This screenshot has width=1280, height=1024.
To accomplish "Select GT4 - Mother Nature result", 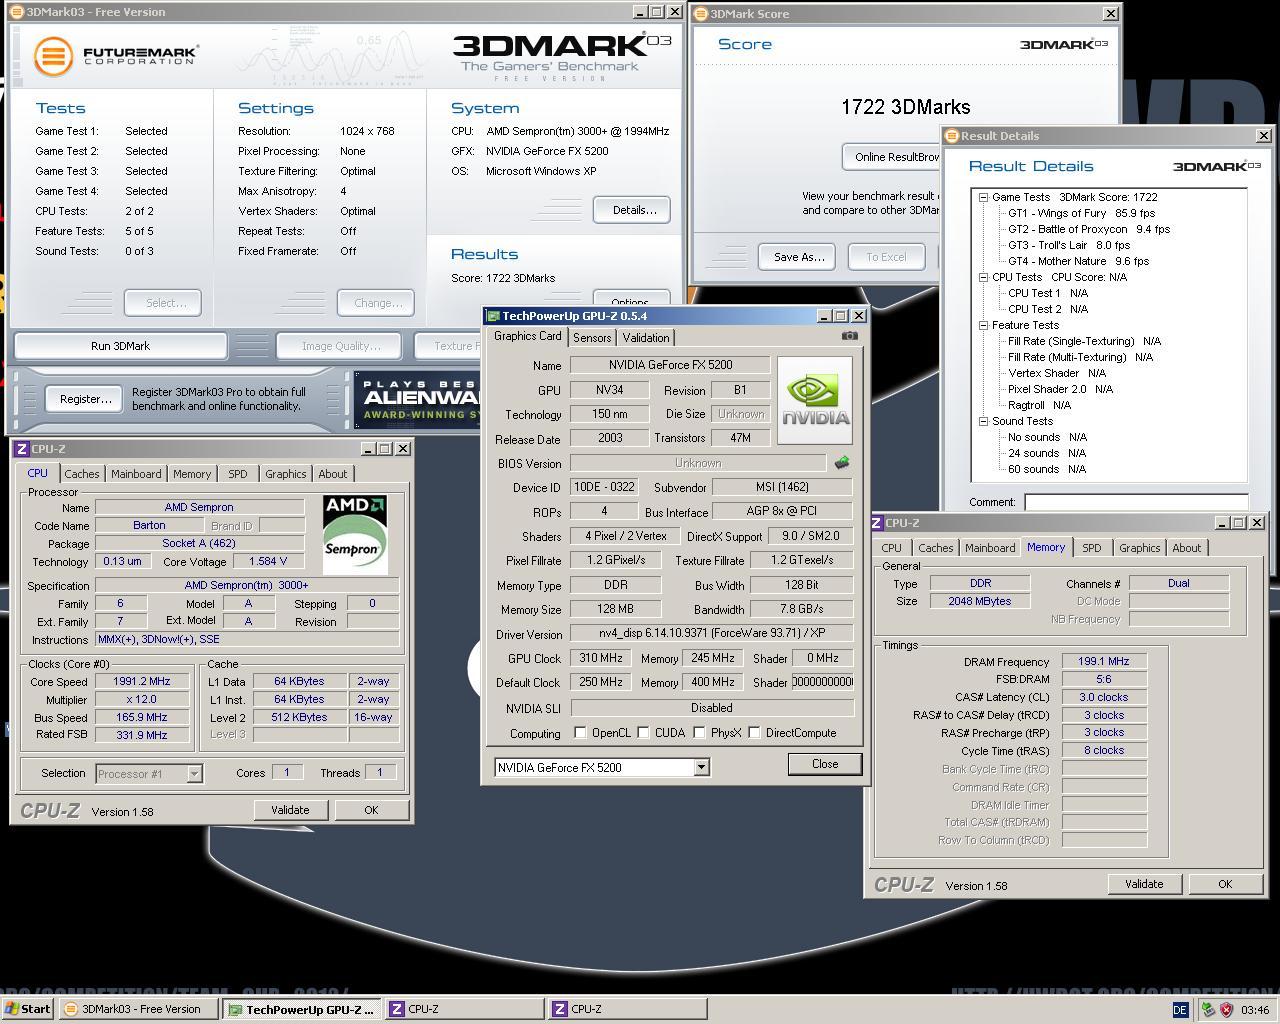I will [1079, 261].
